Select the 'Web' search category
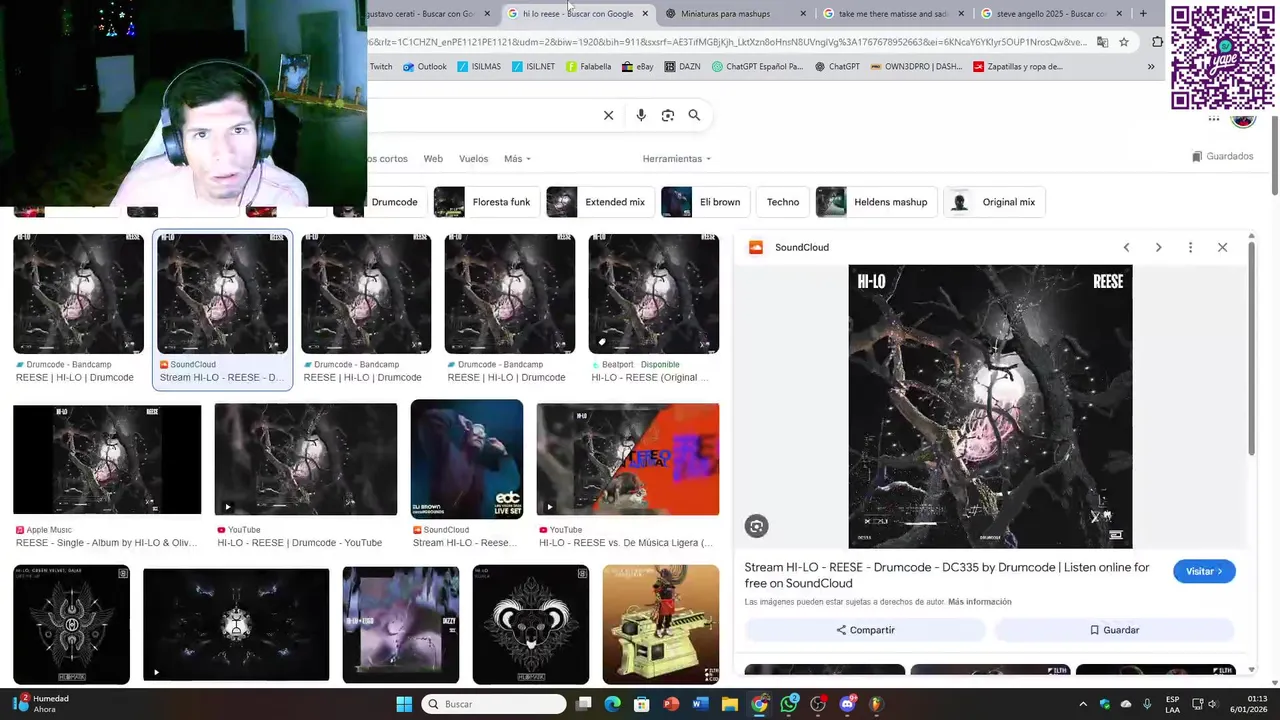The height and width of the screenshot is (720, 1280). pyautogui.click(x=433, y=159)
